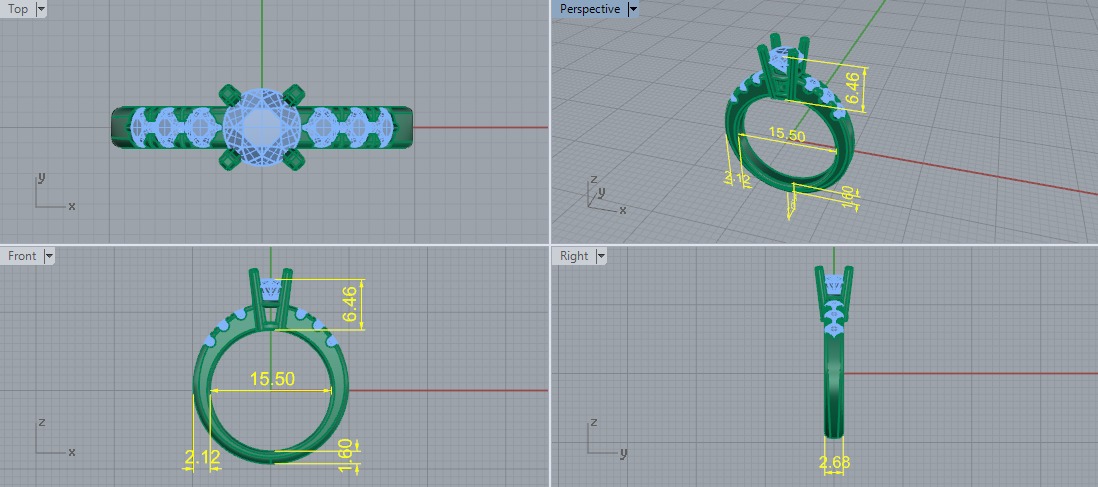Select the center round stone in Top view
This screenshot has width=1098, height=487.
263,128
